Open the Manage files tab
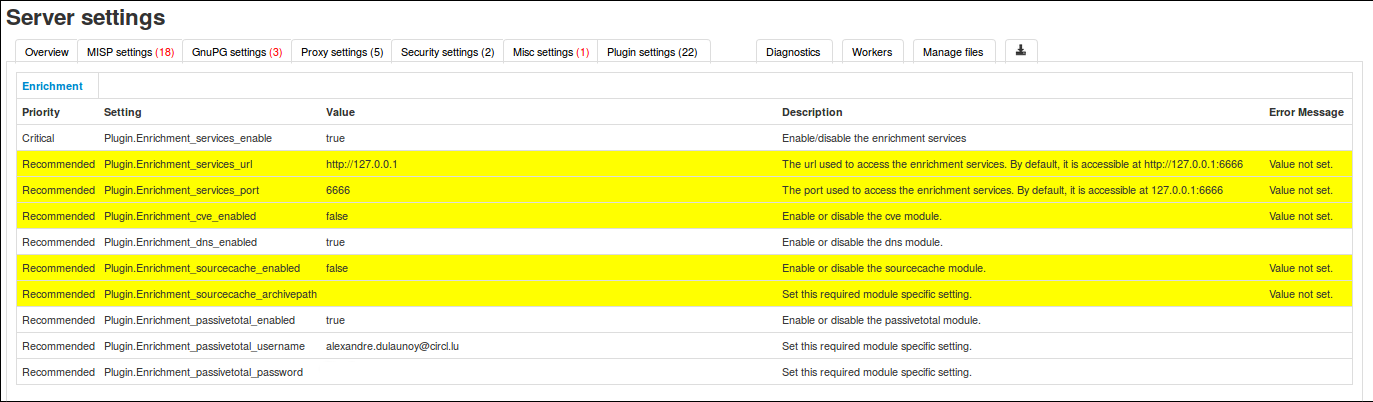Image resolution: width=1373 pixels, height=402 pixels. tap(952, 52)
